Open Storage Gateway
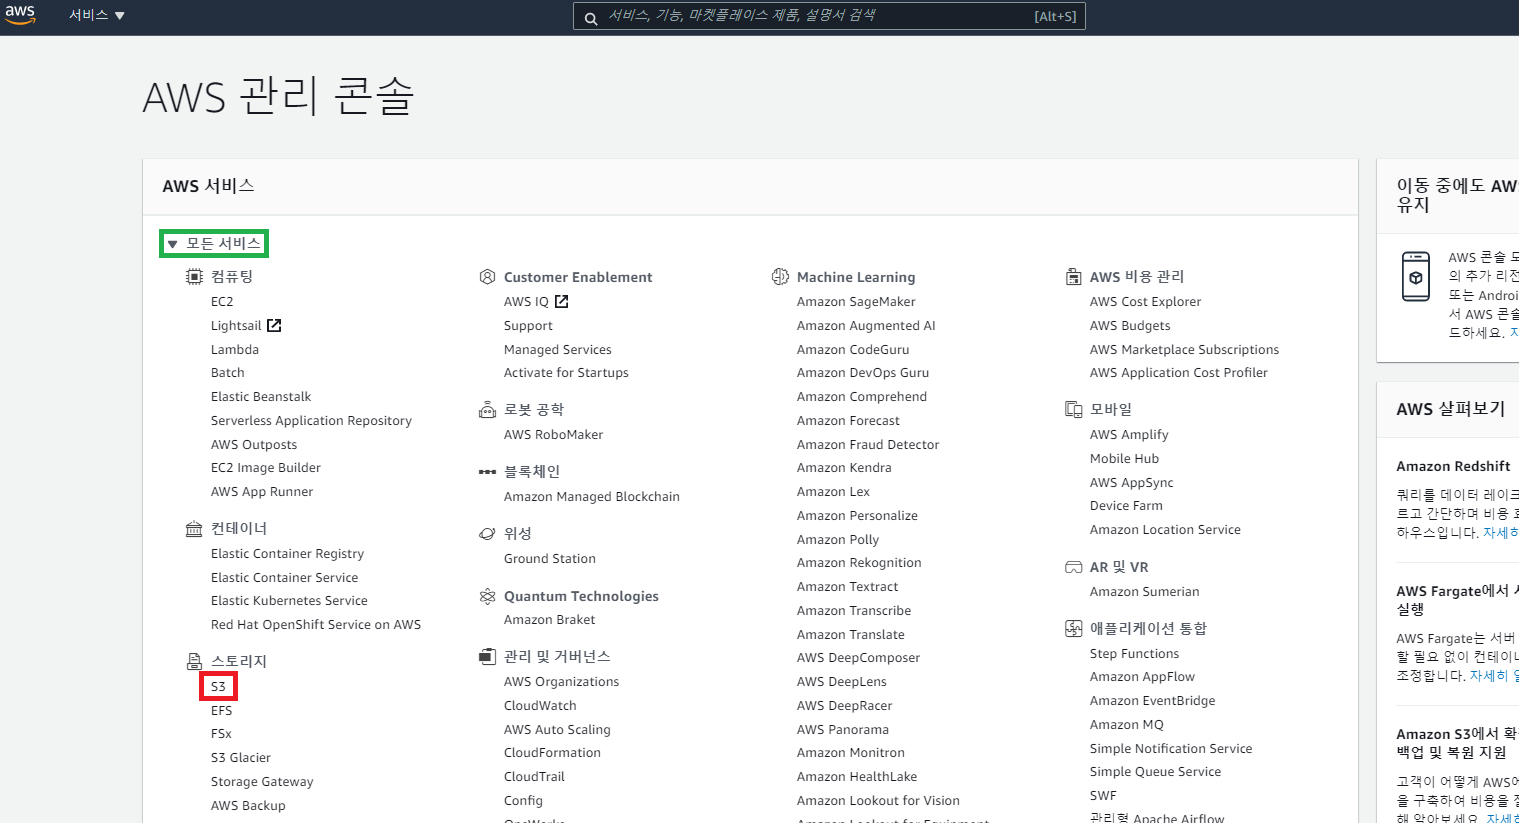1519x823 pixels. click(262, 782)
